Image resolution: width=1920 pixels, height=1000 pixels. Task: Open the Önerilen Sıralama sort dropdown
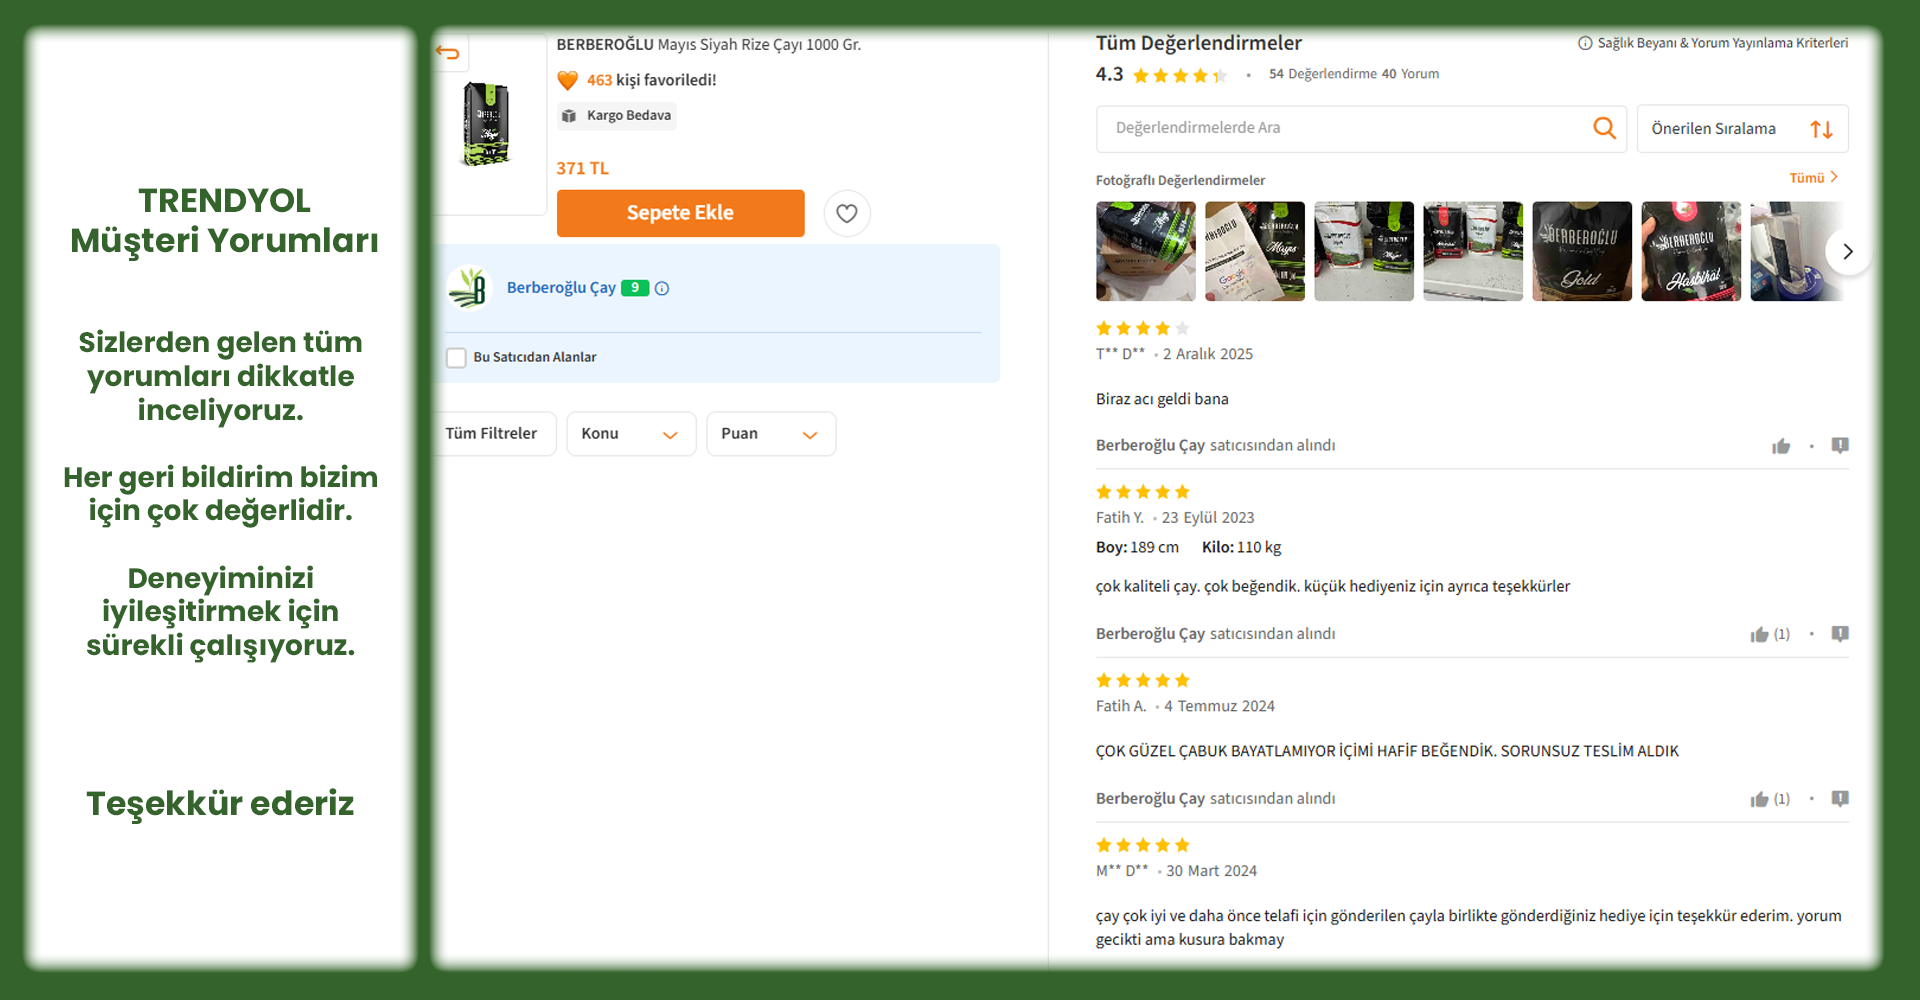coord(1742,129)
